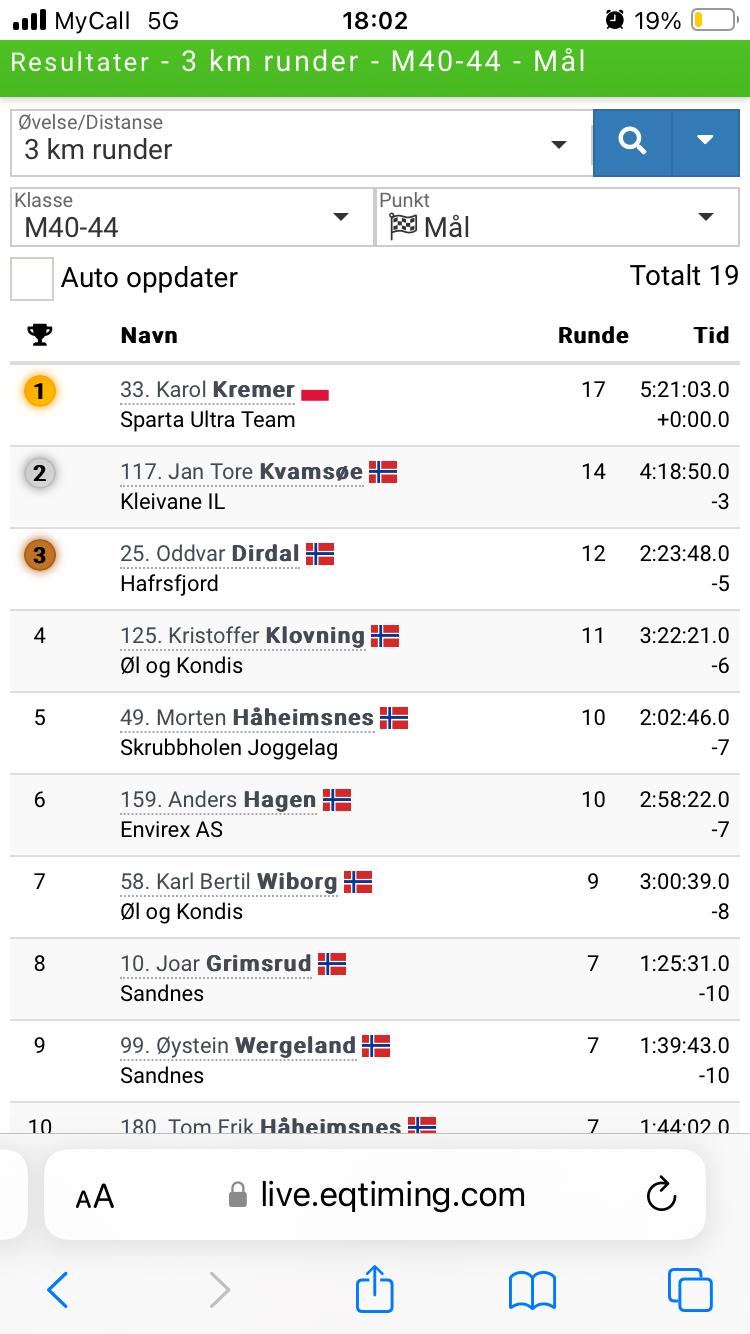This screenshot has width=750, height=1334.
Task: Open Karol Kremer's result details
Action: (207, 390)
